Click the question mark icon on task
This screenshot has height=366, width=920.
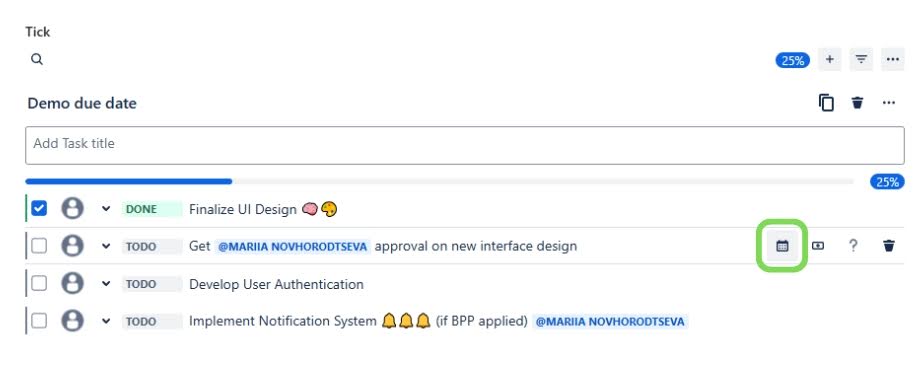point(853,246)
